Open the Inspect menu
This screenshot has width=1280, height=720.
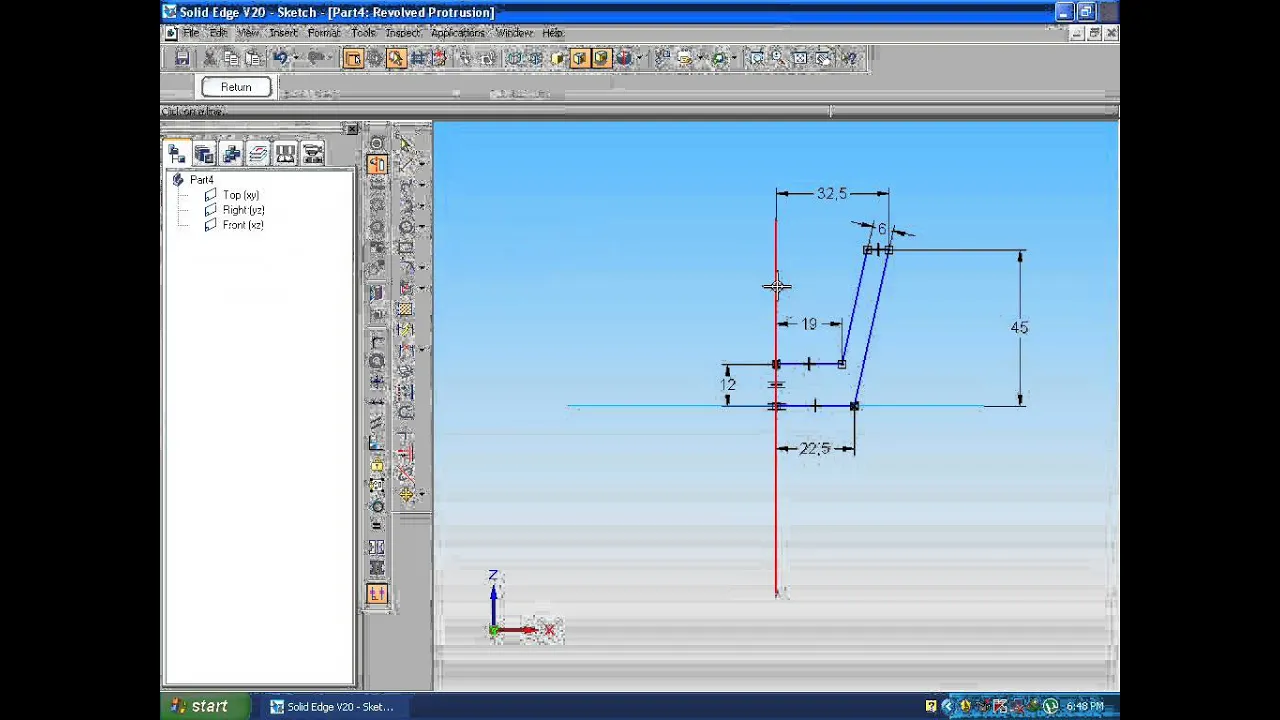click(403, 33)
